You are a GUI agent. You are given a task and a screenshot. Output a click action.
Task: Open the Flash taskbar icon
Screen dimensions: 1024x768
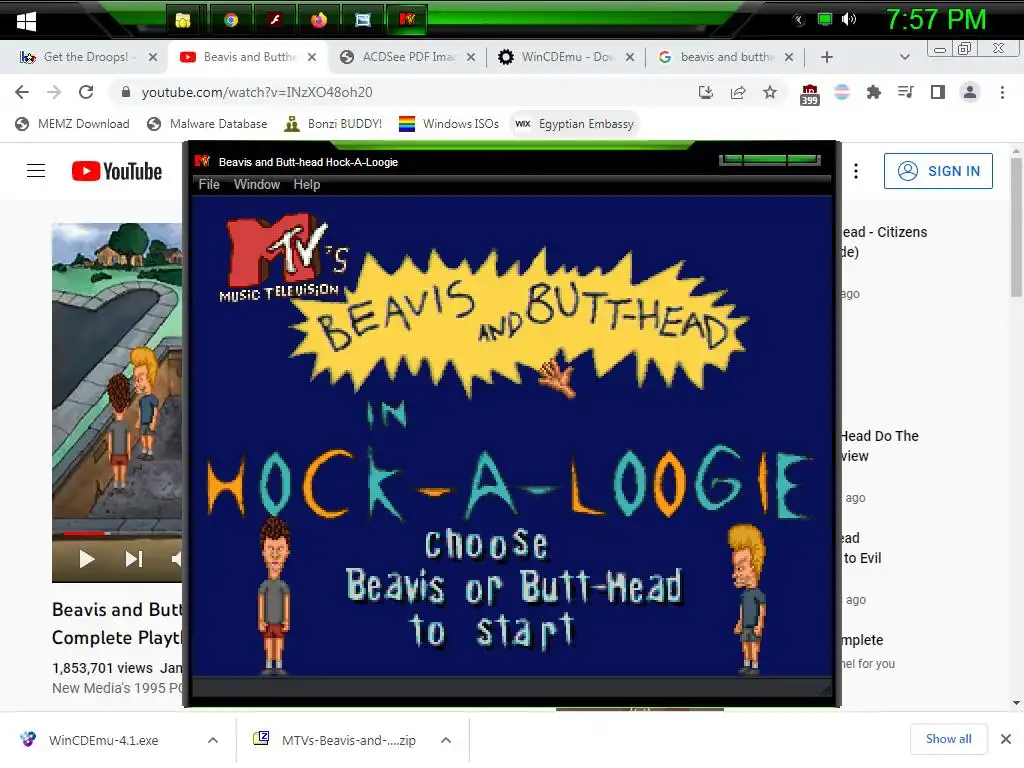coord(275,20)
